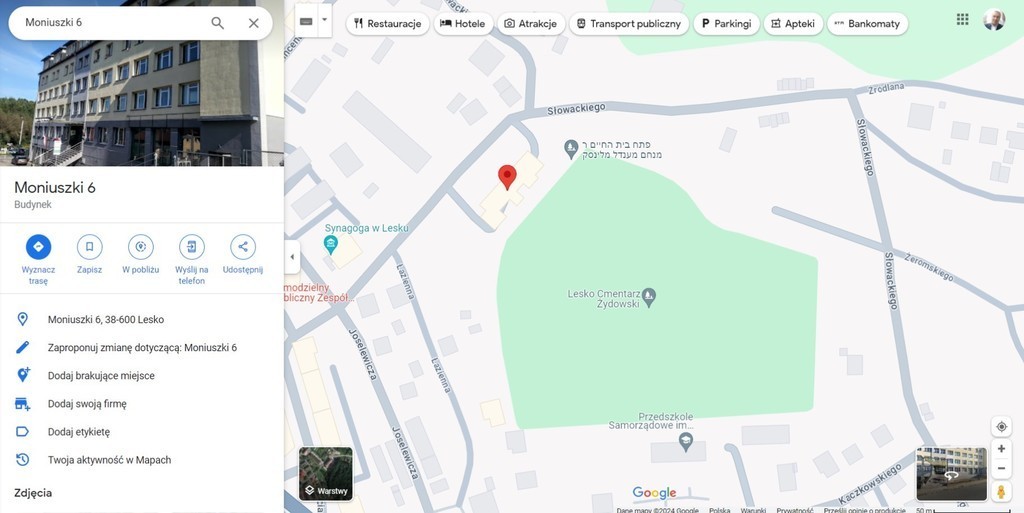1024x513 pixels.
Task: Click the Wyślij na telefon icon
Action: tap(191, 247)
